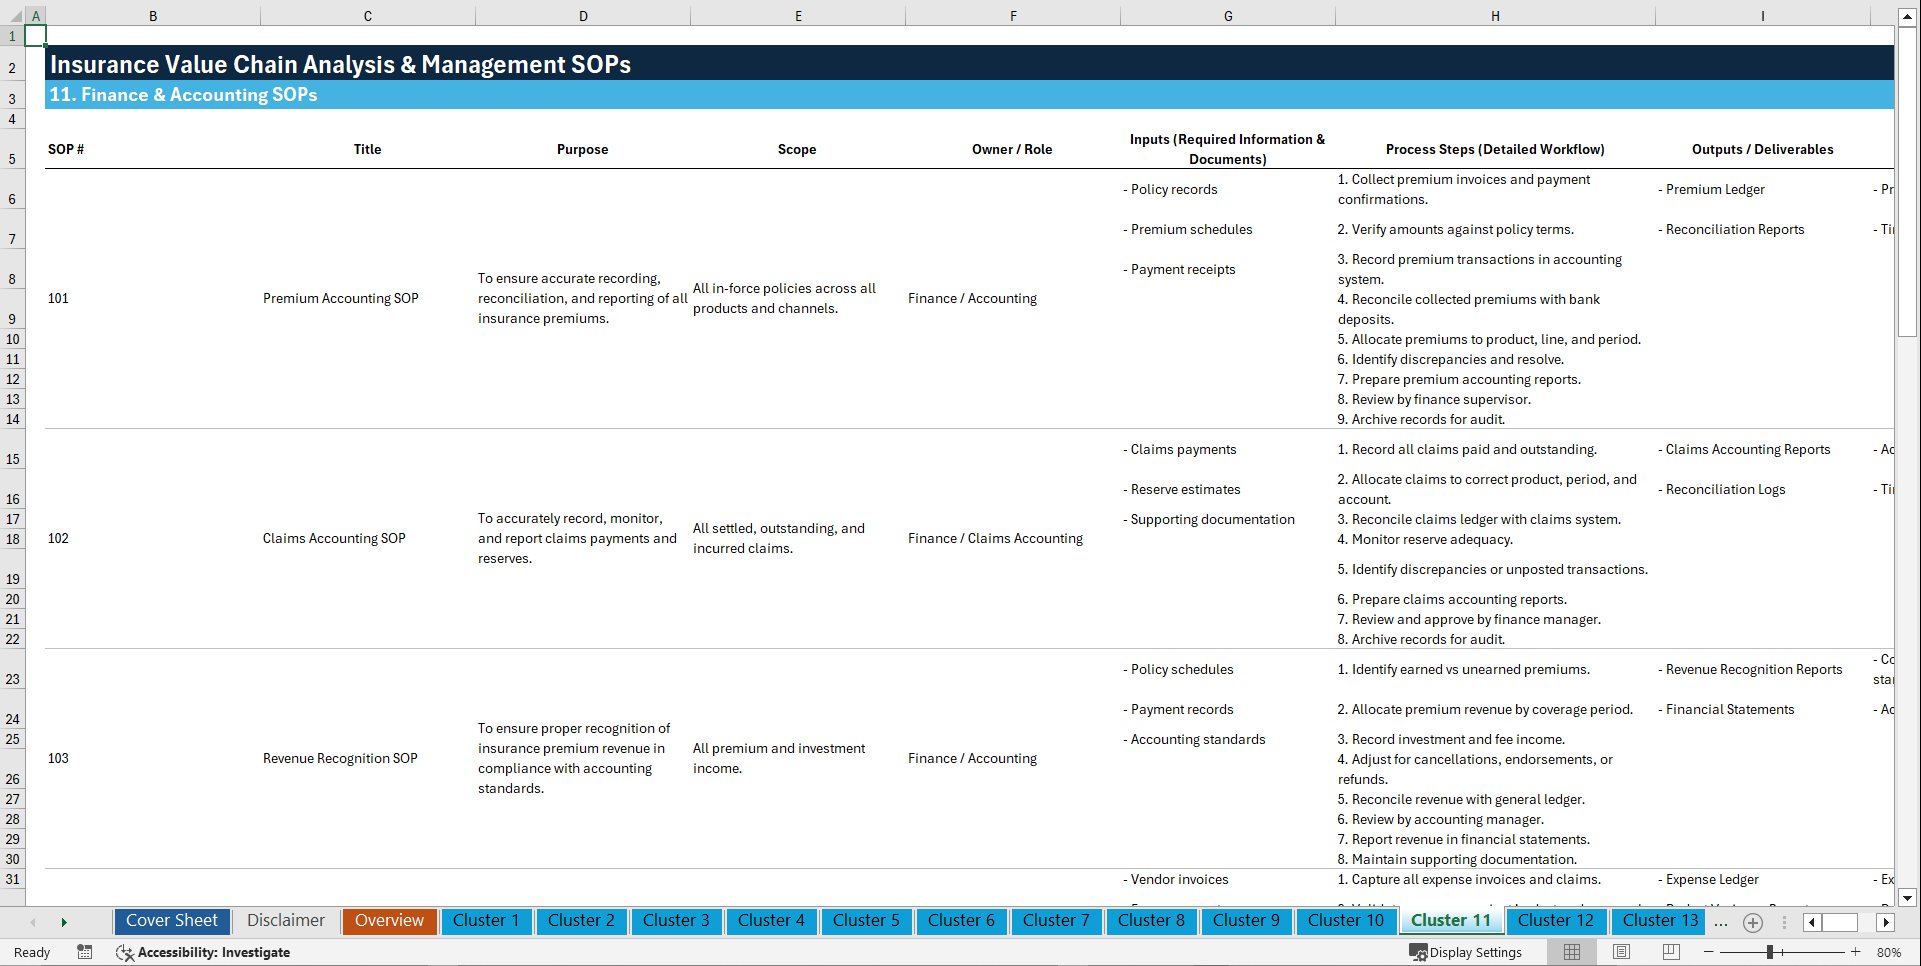Switch to the Cluster 5 tab
Image resolution: width=1921 pixels, height=966 pixels.
pos(866,921)
